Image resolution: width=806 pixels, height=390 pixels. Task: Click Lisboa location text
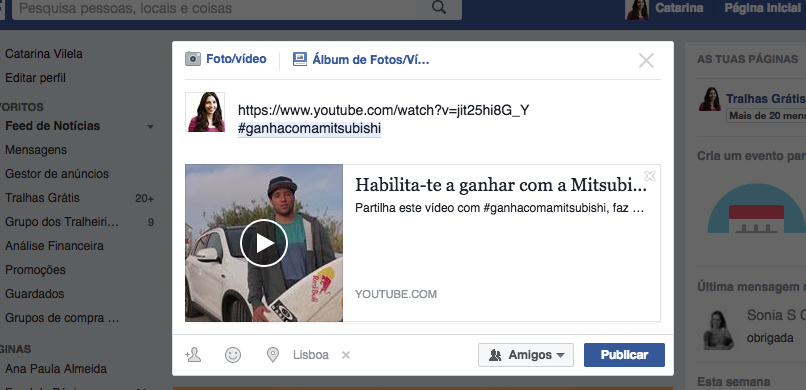[310, 355]
